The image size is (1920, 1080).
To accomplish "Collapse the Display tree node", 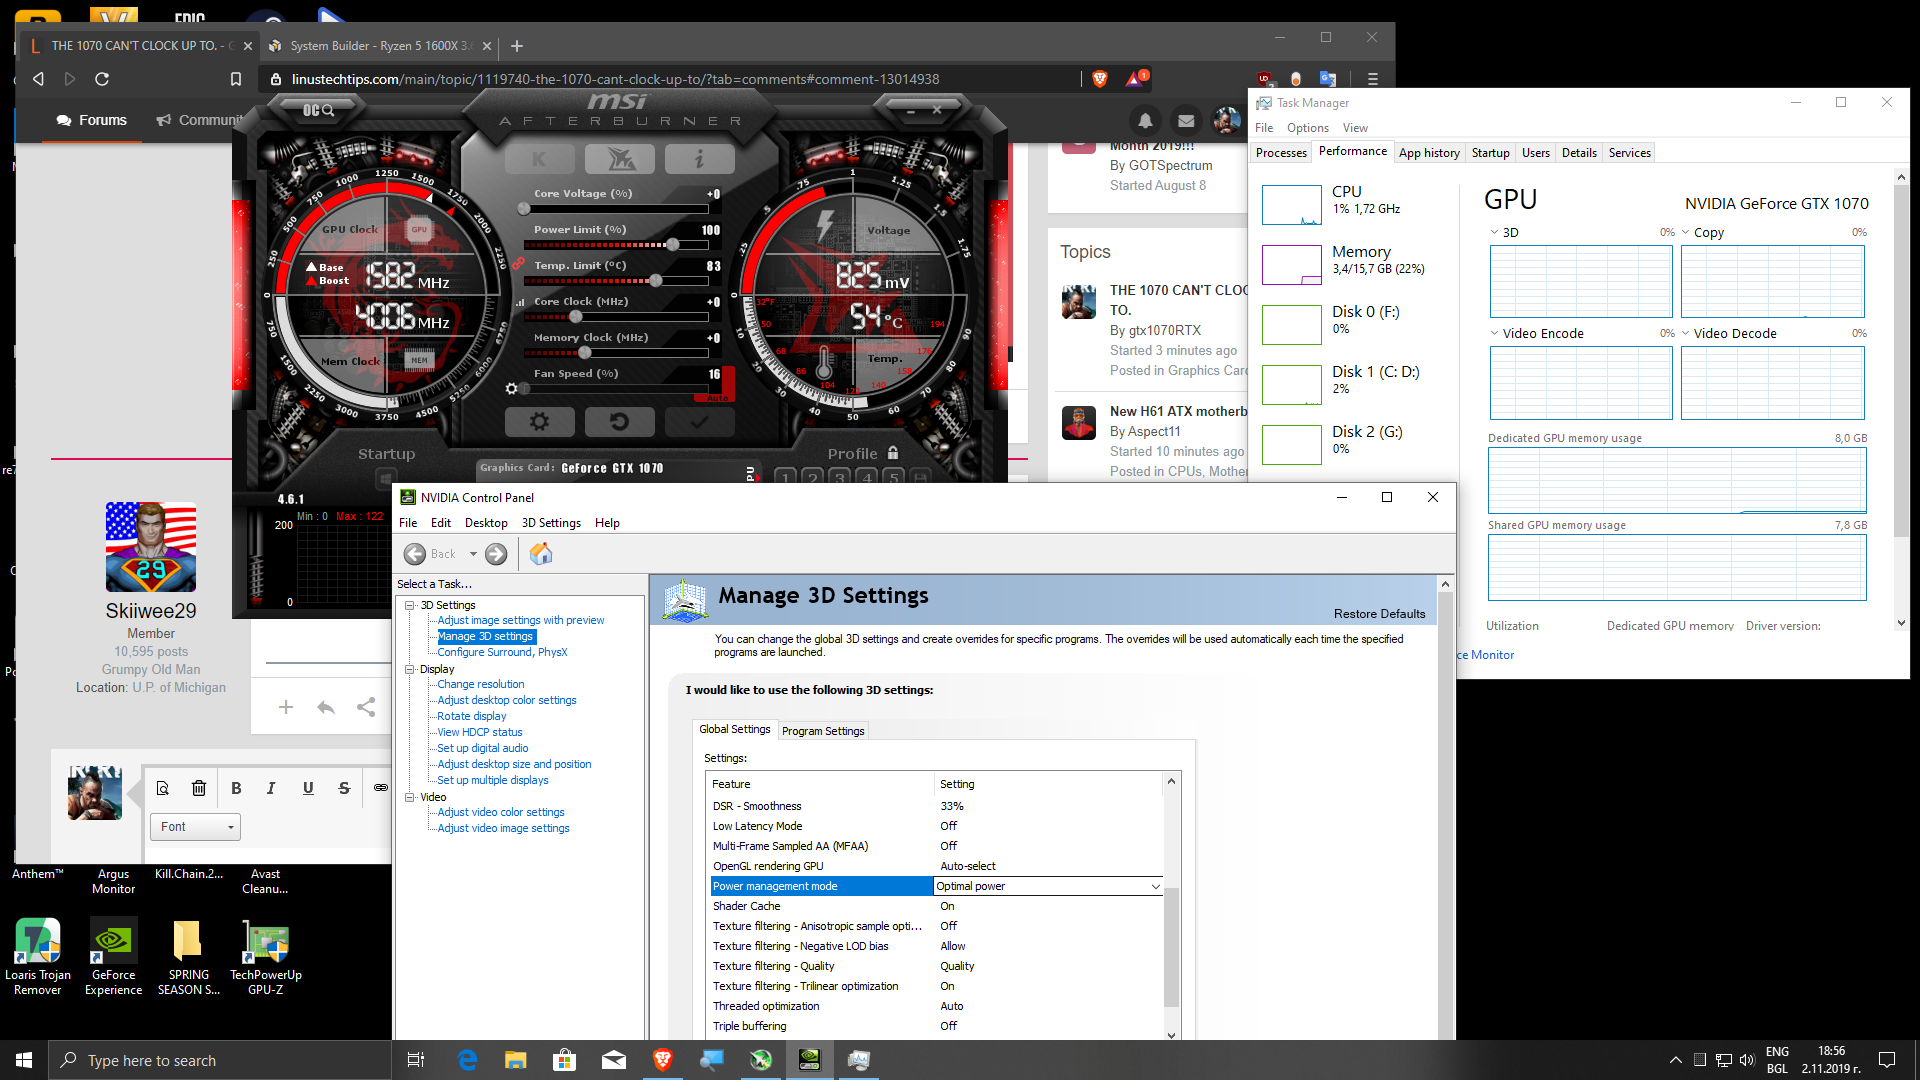I will [x=409, y=669].
